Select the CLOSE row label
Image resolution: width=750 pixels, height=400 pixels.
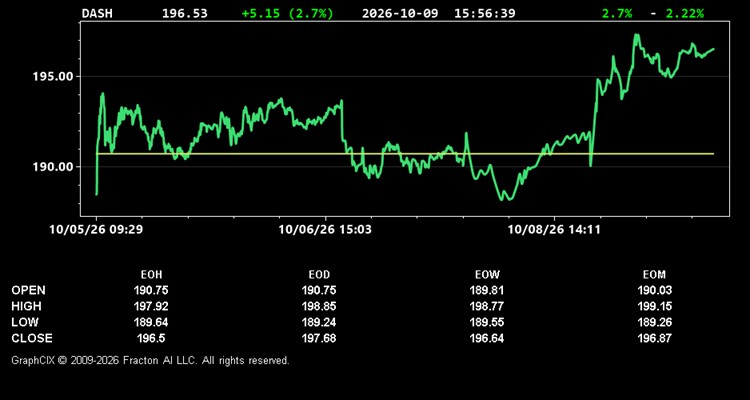coord(32,338)
